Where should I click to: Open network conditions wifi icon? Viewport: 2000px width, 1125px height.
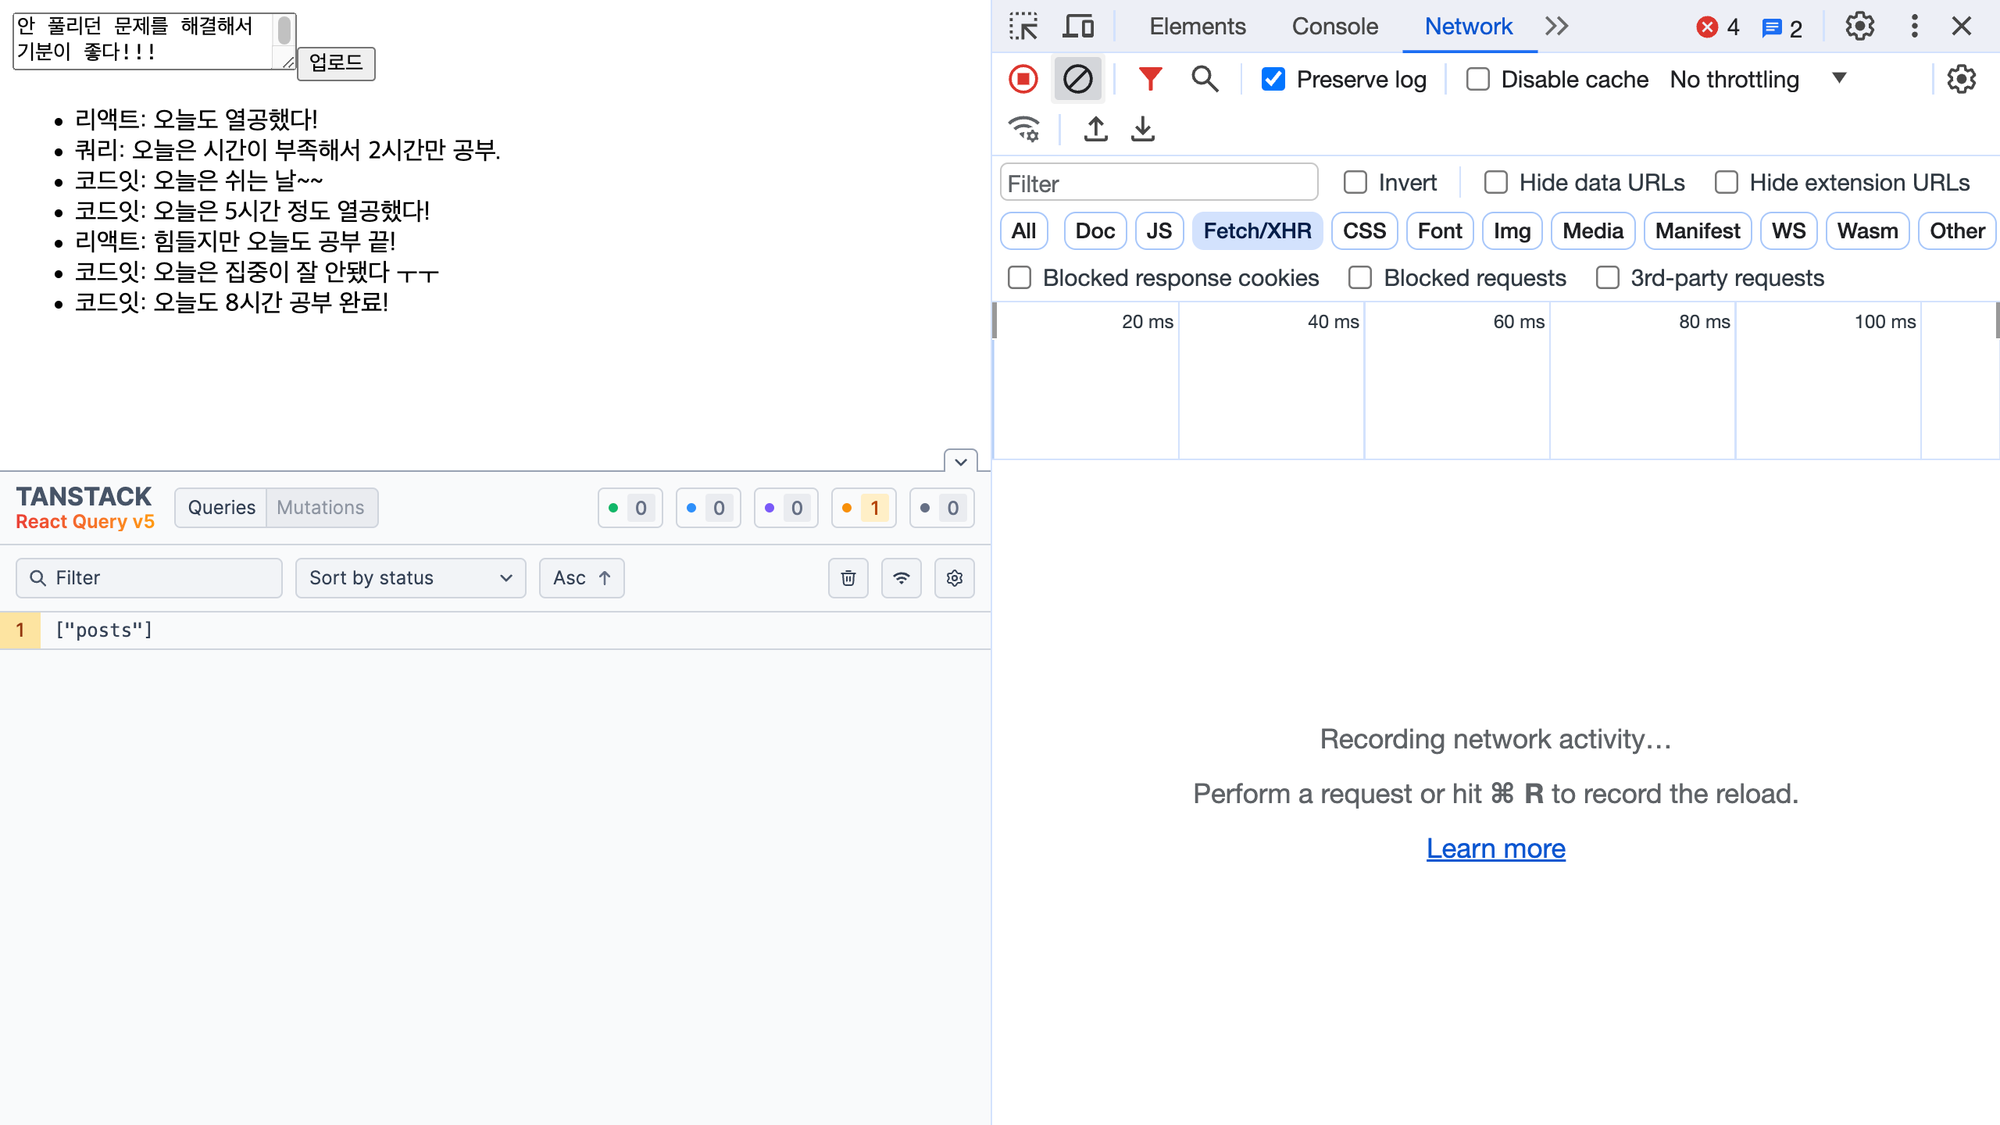click(x=1025, y=129)
